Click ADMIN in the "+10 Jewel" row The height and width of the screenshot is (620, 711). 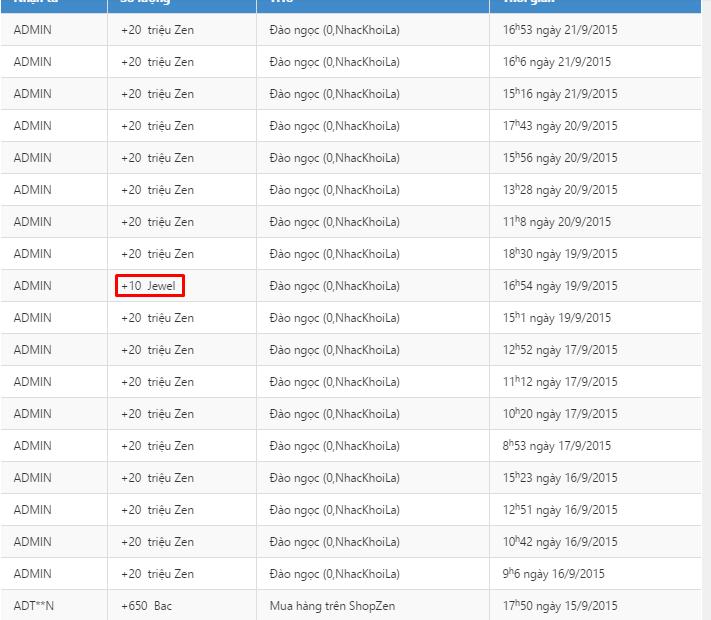click(32, 286)
